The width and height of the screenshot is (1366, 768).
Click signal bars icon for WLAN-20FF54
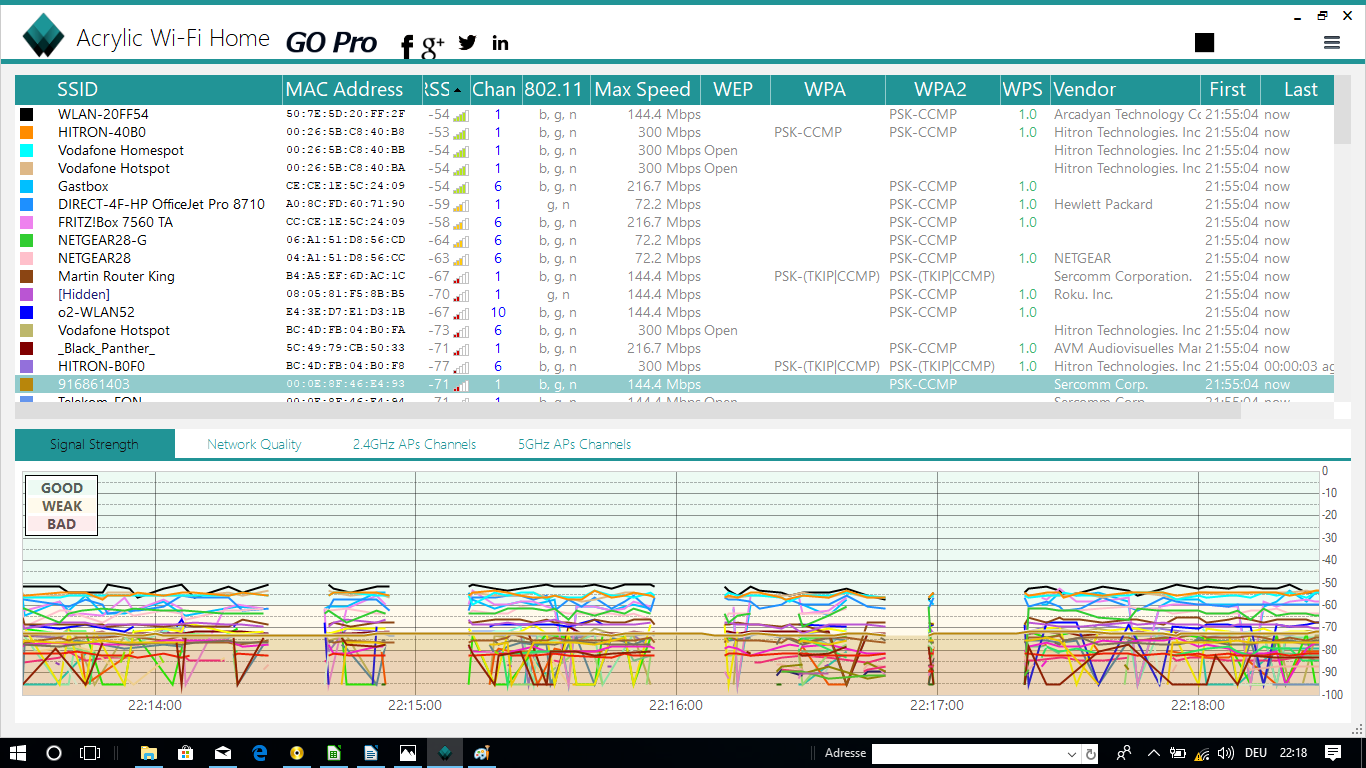460,115
